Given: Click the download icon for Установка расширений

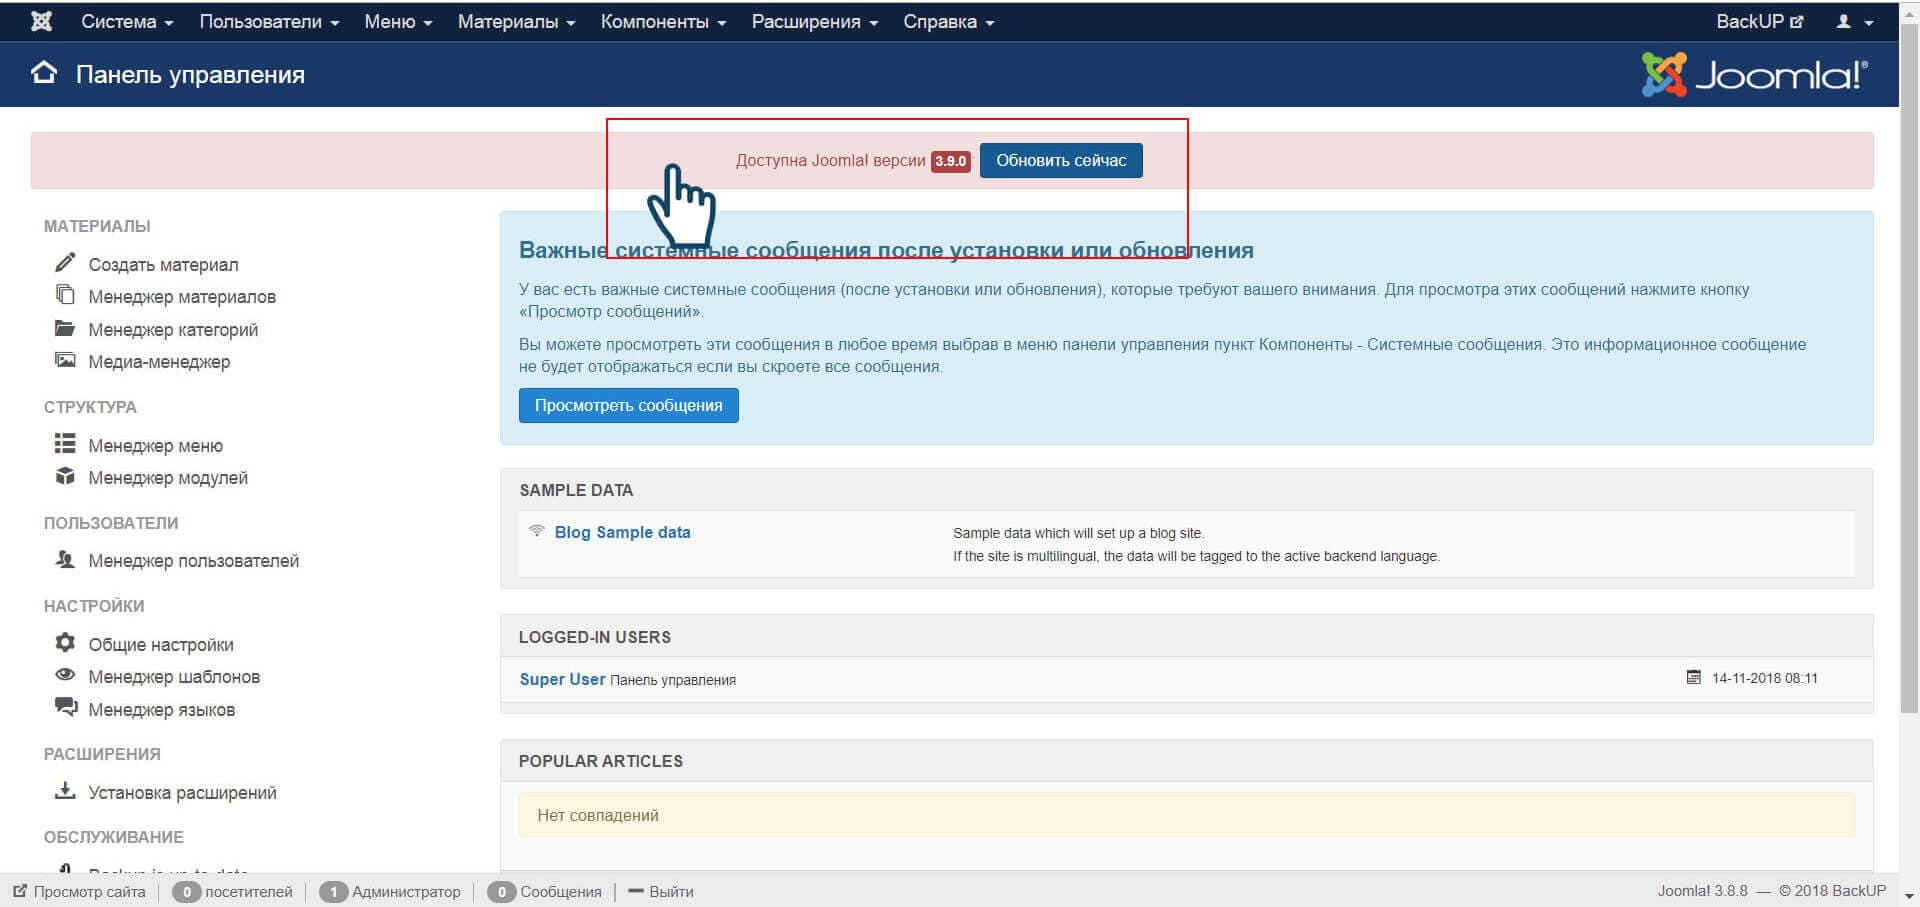Looking at the screenshot, I should pyautogui.click(x=65, y=791).
